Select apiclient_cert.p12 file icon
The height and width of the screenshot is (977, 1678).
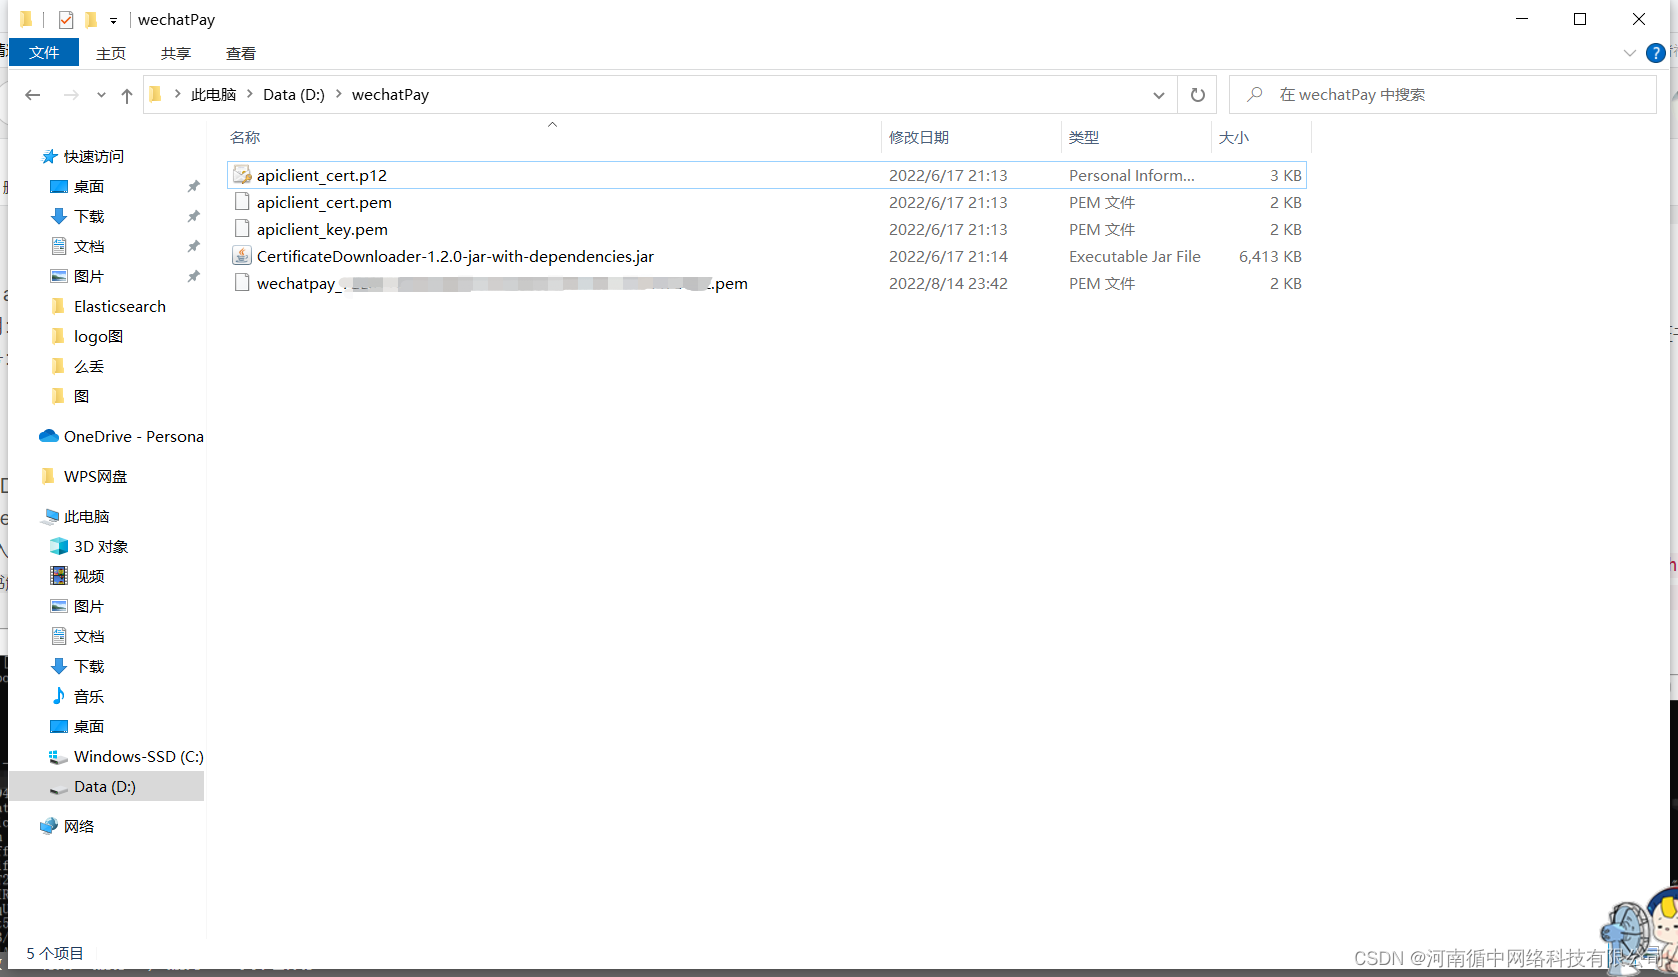[x=242, y=175]
